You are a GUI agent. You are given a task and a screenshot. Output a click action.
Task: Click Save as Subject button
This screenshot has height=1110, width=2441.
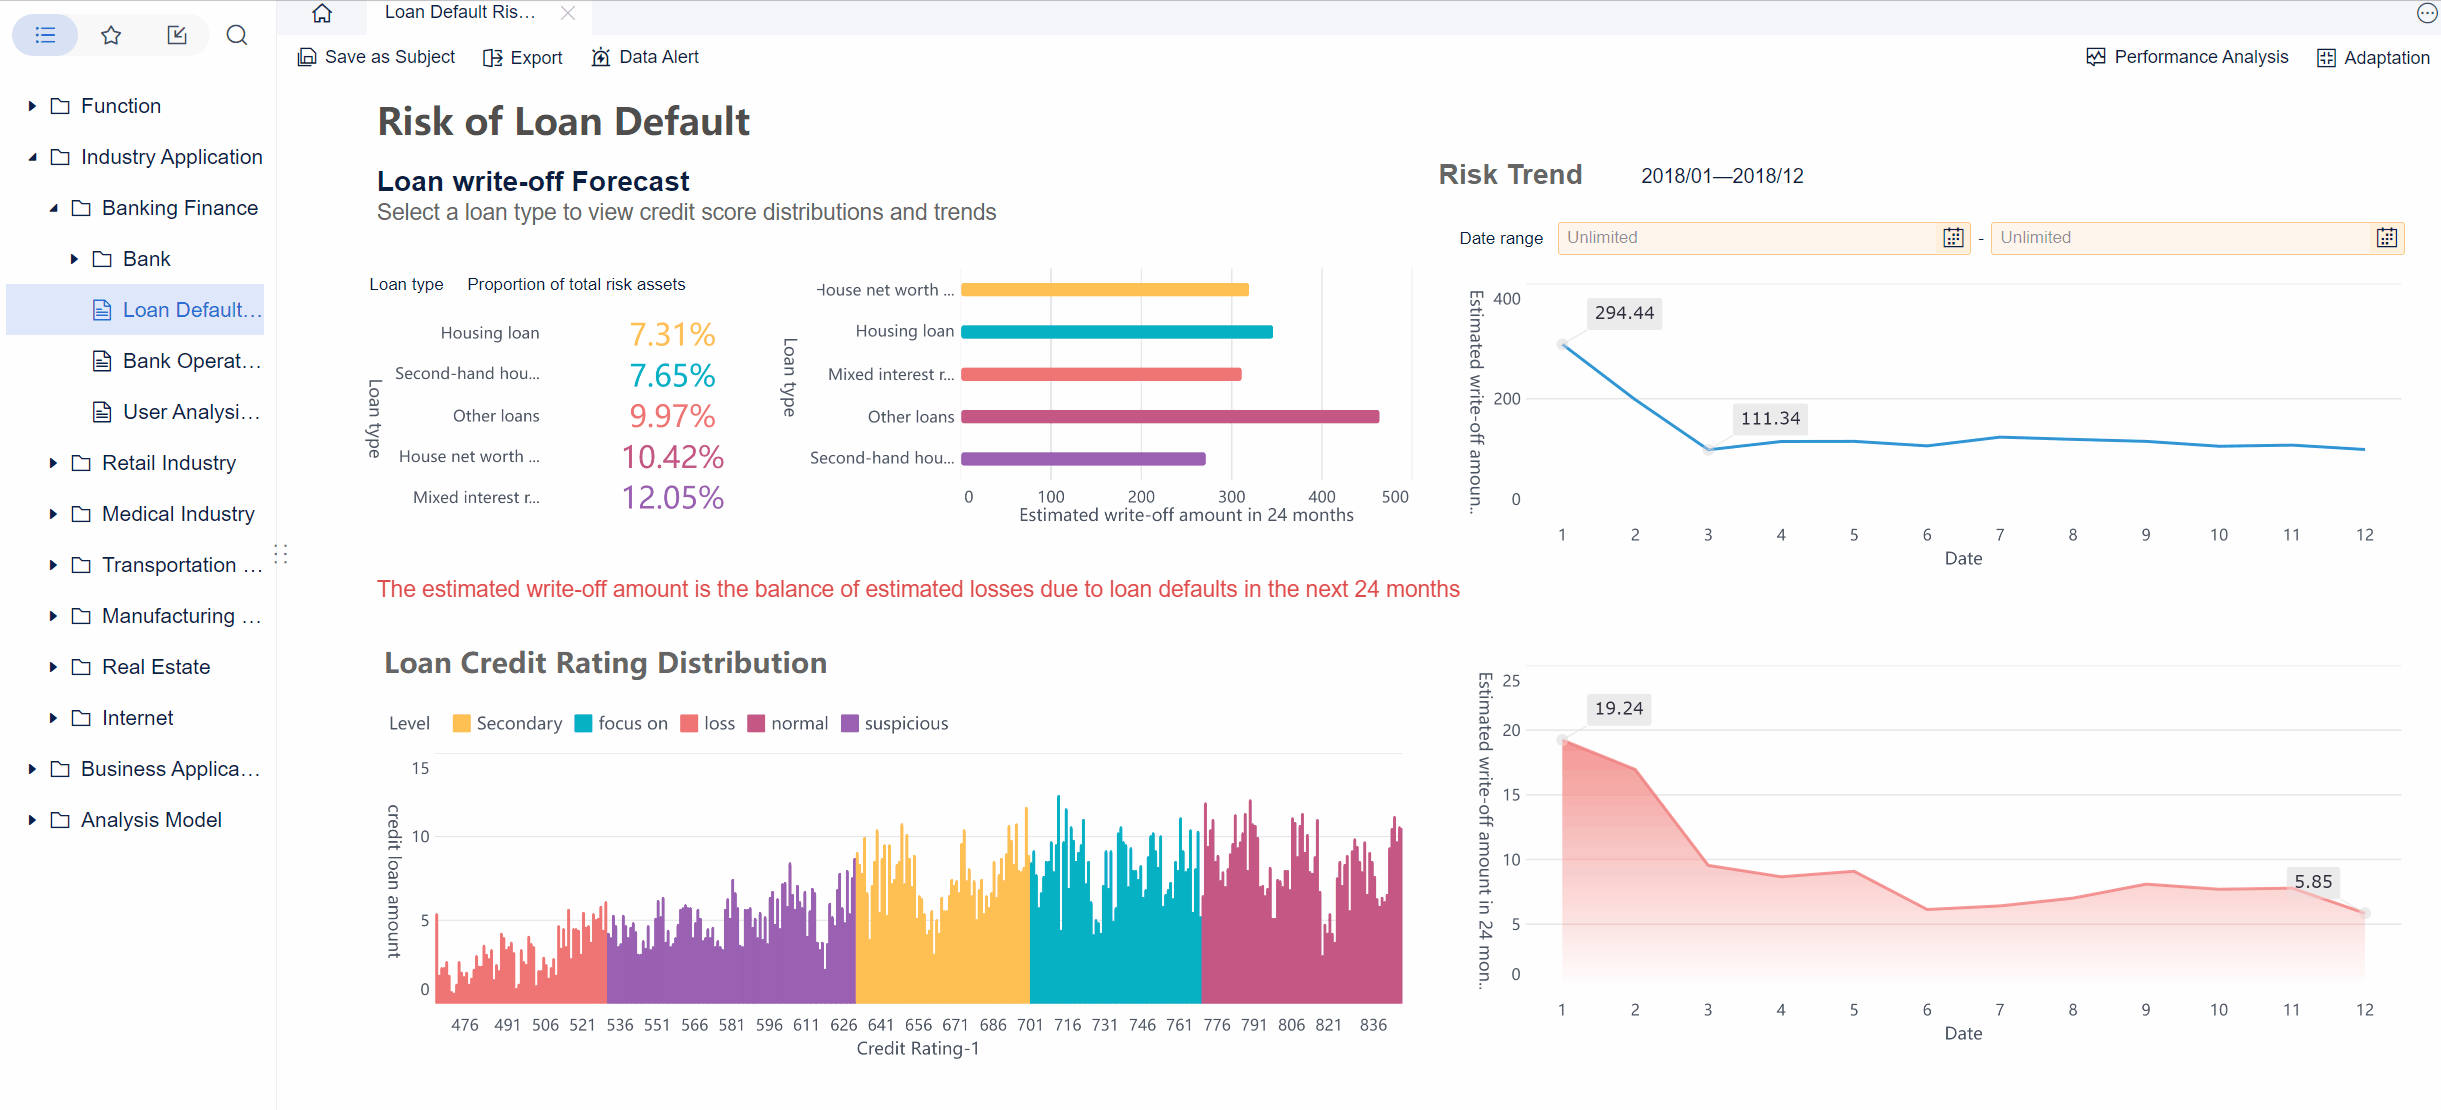[x=376, y=58]
